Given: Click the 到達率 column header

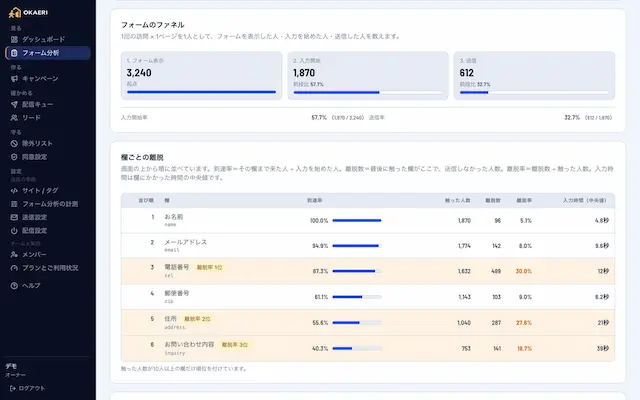Looking at the screenshot, I should [x=315, y=200].
